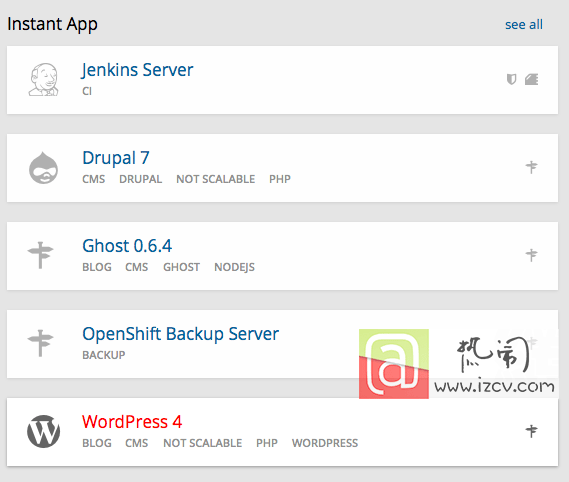Open the 'see all' instant apps link
Image resolution: width=569 pixels, height=482 pixels.
click(524, 25)
